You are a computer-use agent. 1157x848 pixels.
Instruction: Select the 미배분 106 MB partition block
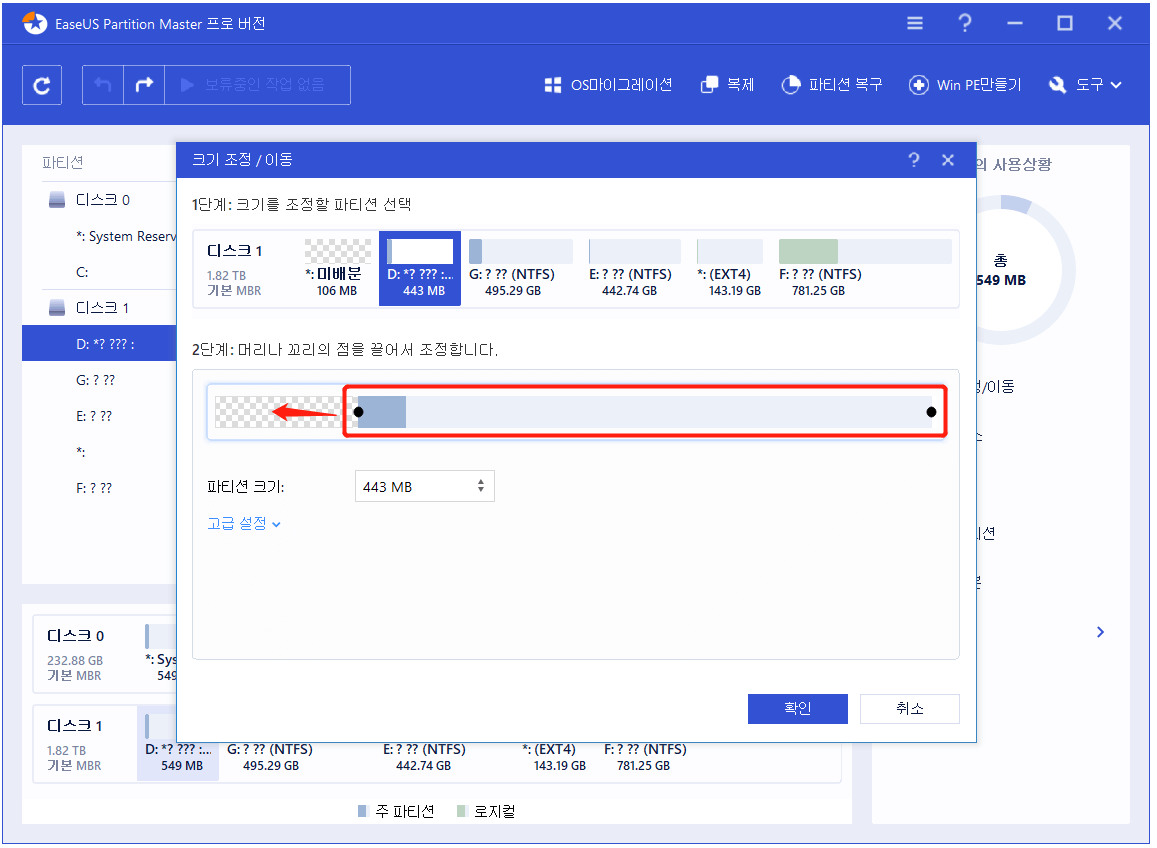[x=337, y=269]
